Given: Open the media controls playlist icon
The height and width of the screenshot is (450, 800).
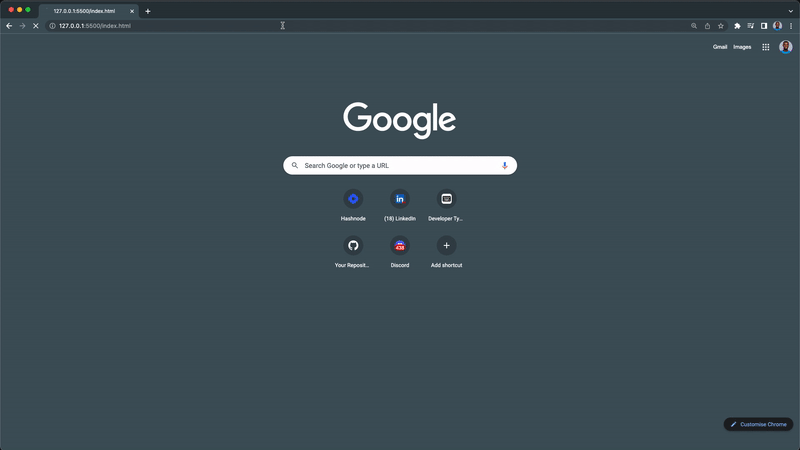Looking at the screenshot, I should [x=751, y=26].
